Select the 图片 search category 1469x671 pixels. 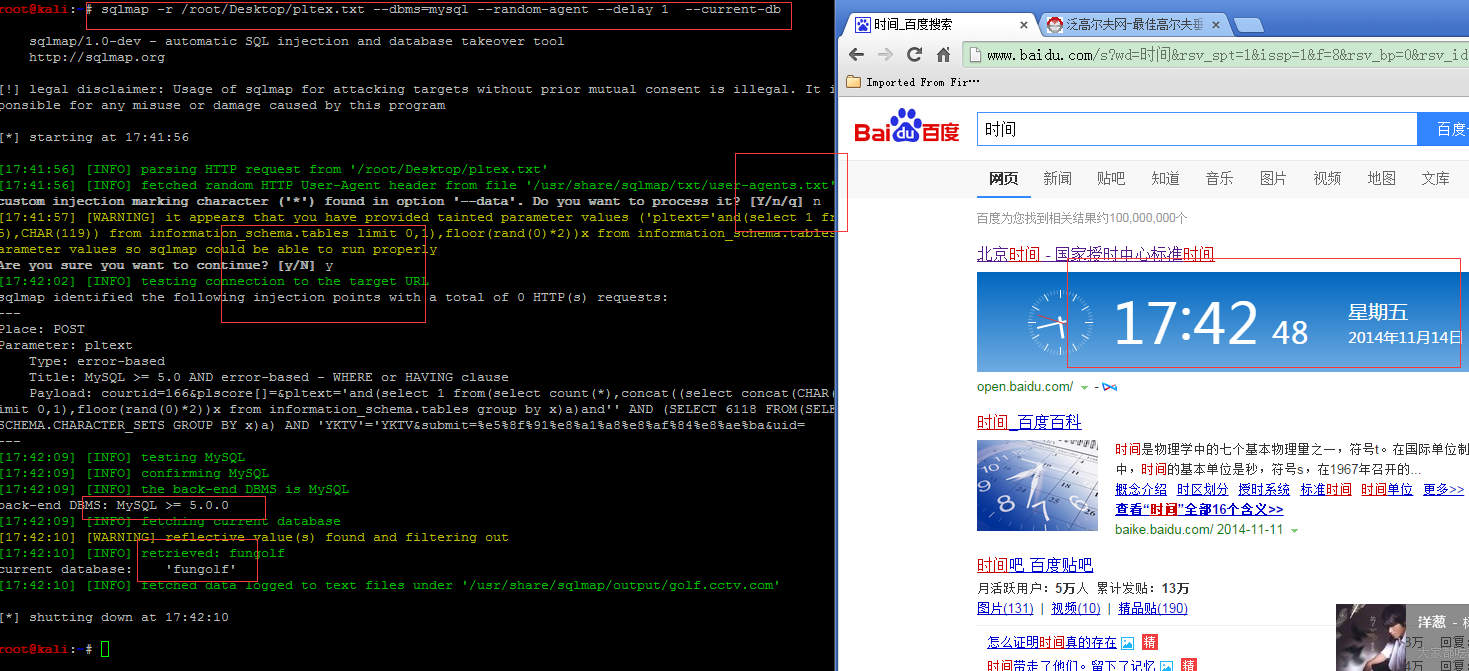point(1273,178)
